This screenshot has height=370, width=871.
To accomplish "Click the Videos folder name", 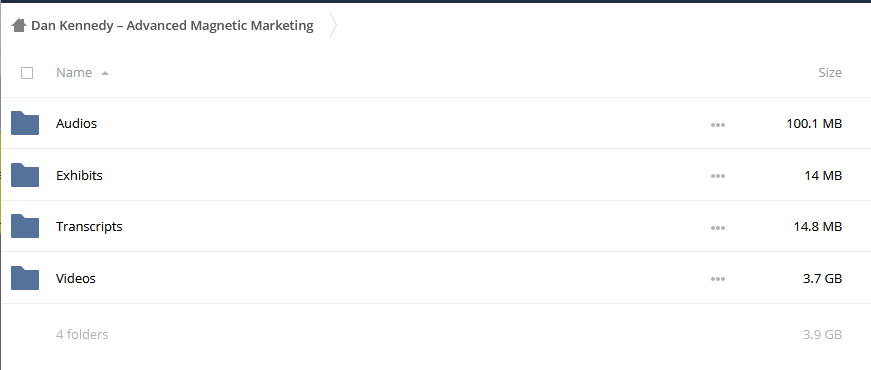I will [x=76, y=278].
